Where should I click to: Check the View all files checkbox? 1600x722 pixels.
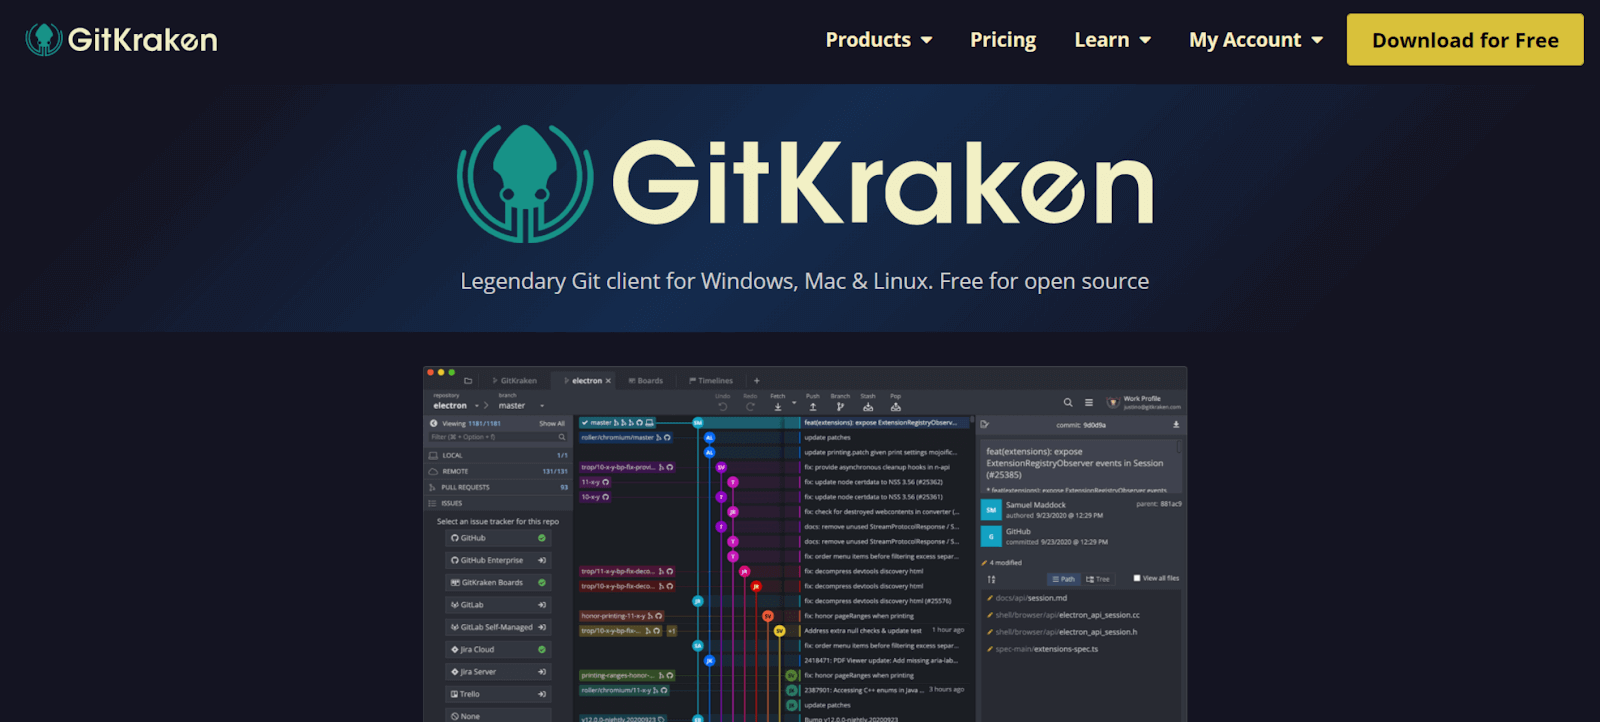click(1137, 578)
